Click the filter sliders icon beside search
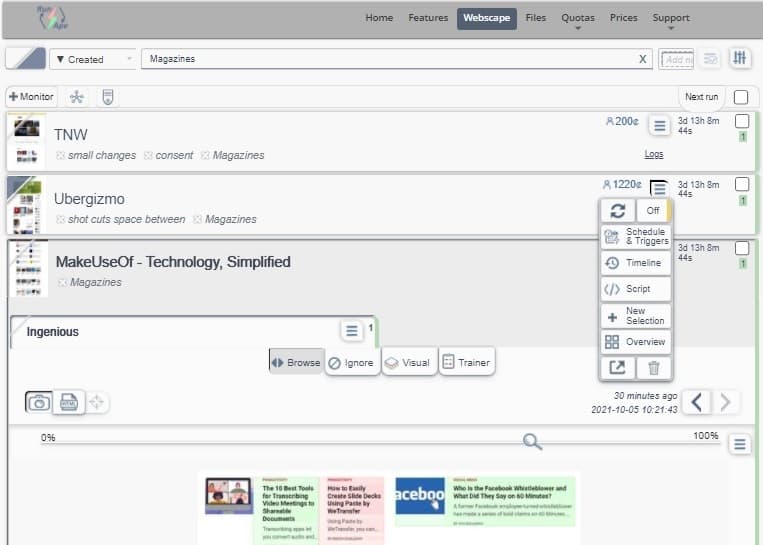Viewport: 763px width, 545px height. point(740,59)
